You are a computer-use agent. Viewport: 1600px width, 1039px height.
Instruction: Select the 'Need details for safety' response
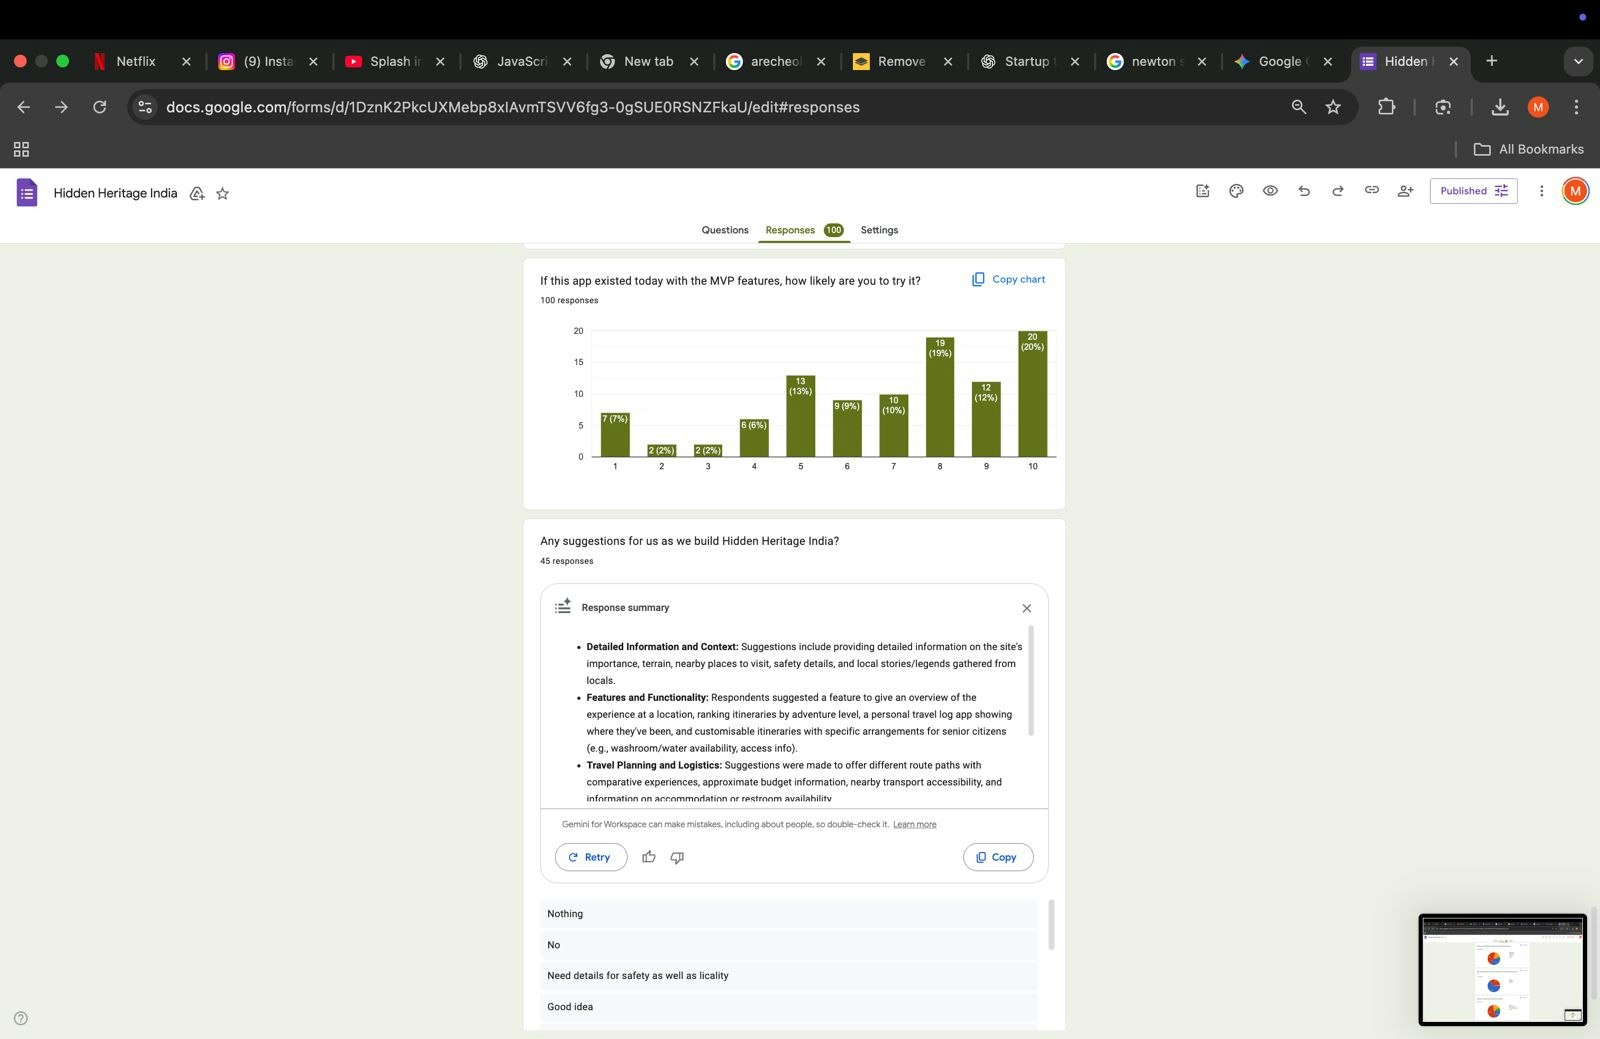click(789, 976)
